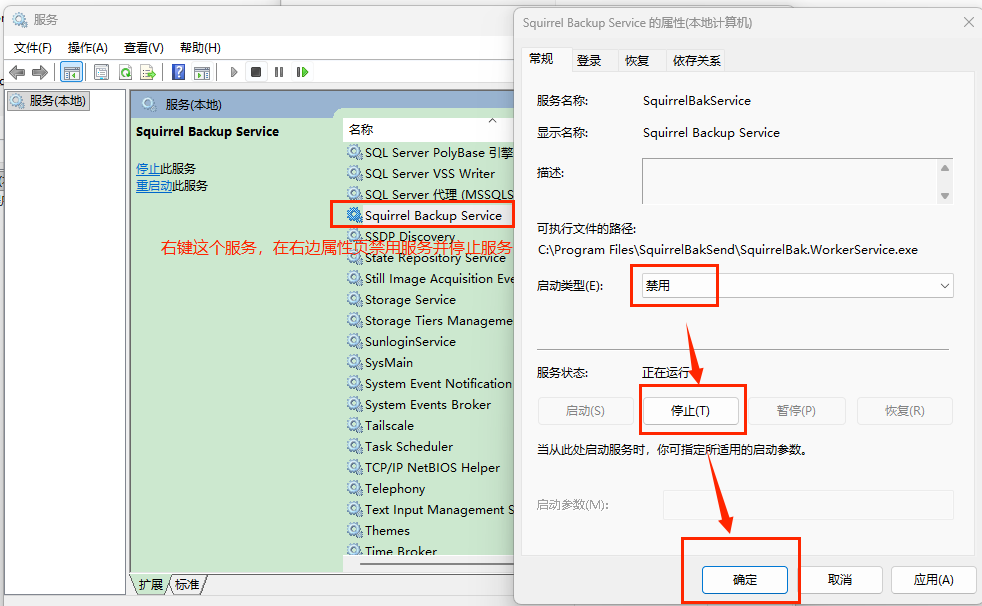Restart the service using the restart icon
Screen dimensions: 982x606
[x=303, y=71]
